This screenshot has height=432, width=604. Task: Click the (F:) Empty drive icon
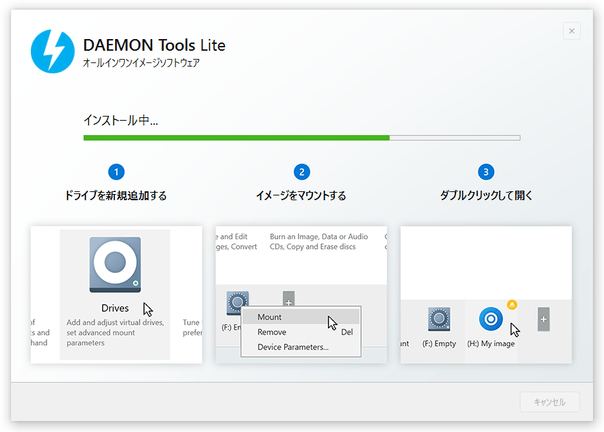click(x=439, y=319)
